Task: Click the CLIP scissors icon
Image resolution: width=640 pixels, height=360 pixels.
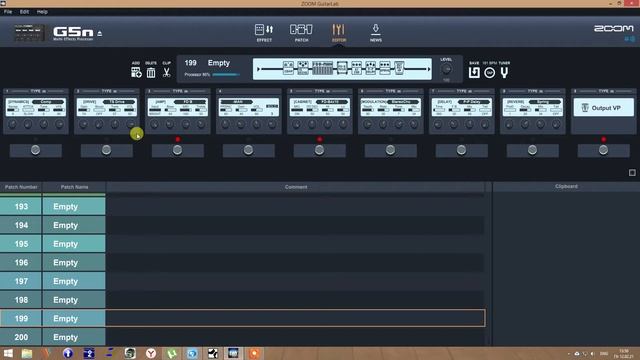Action: (166, 73)
